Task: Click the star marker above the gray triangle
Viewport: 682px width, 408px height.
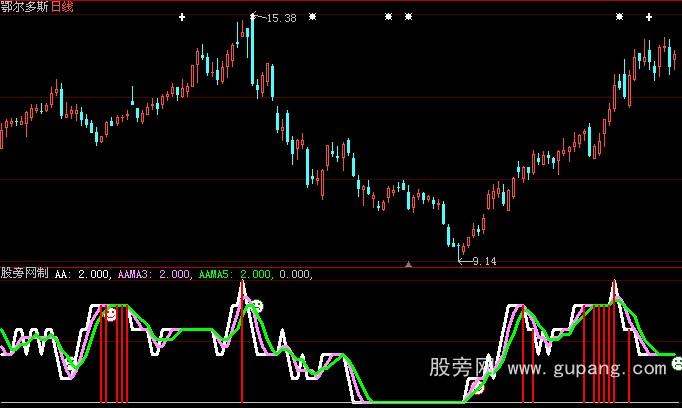Action: (408, 17)
